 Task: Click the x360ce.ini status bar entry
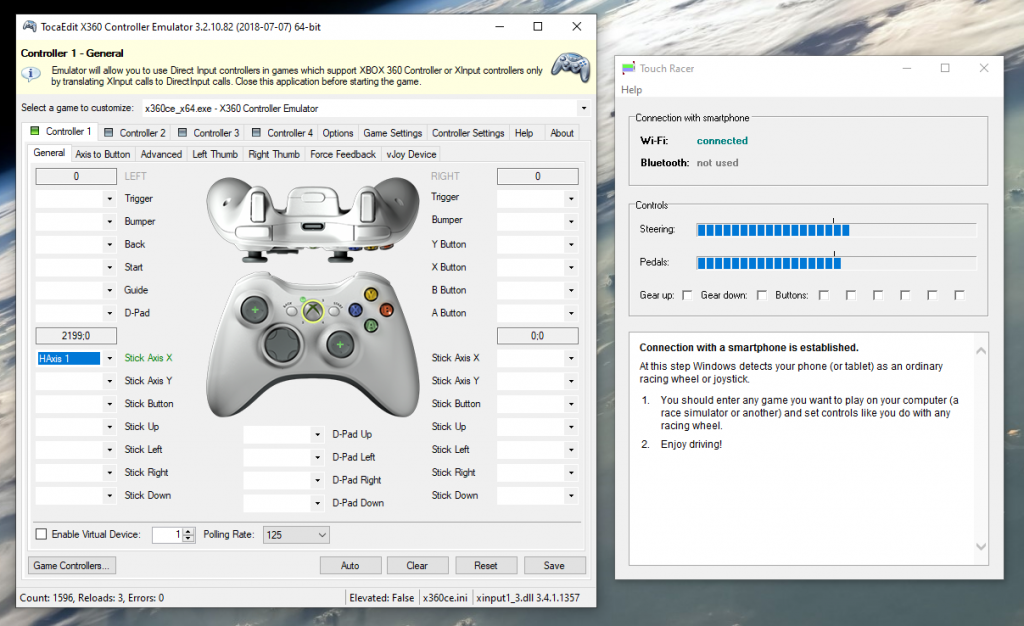[x=445, y=597]
